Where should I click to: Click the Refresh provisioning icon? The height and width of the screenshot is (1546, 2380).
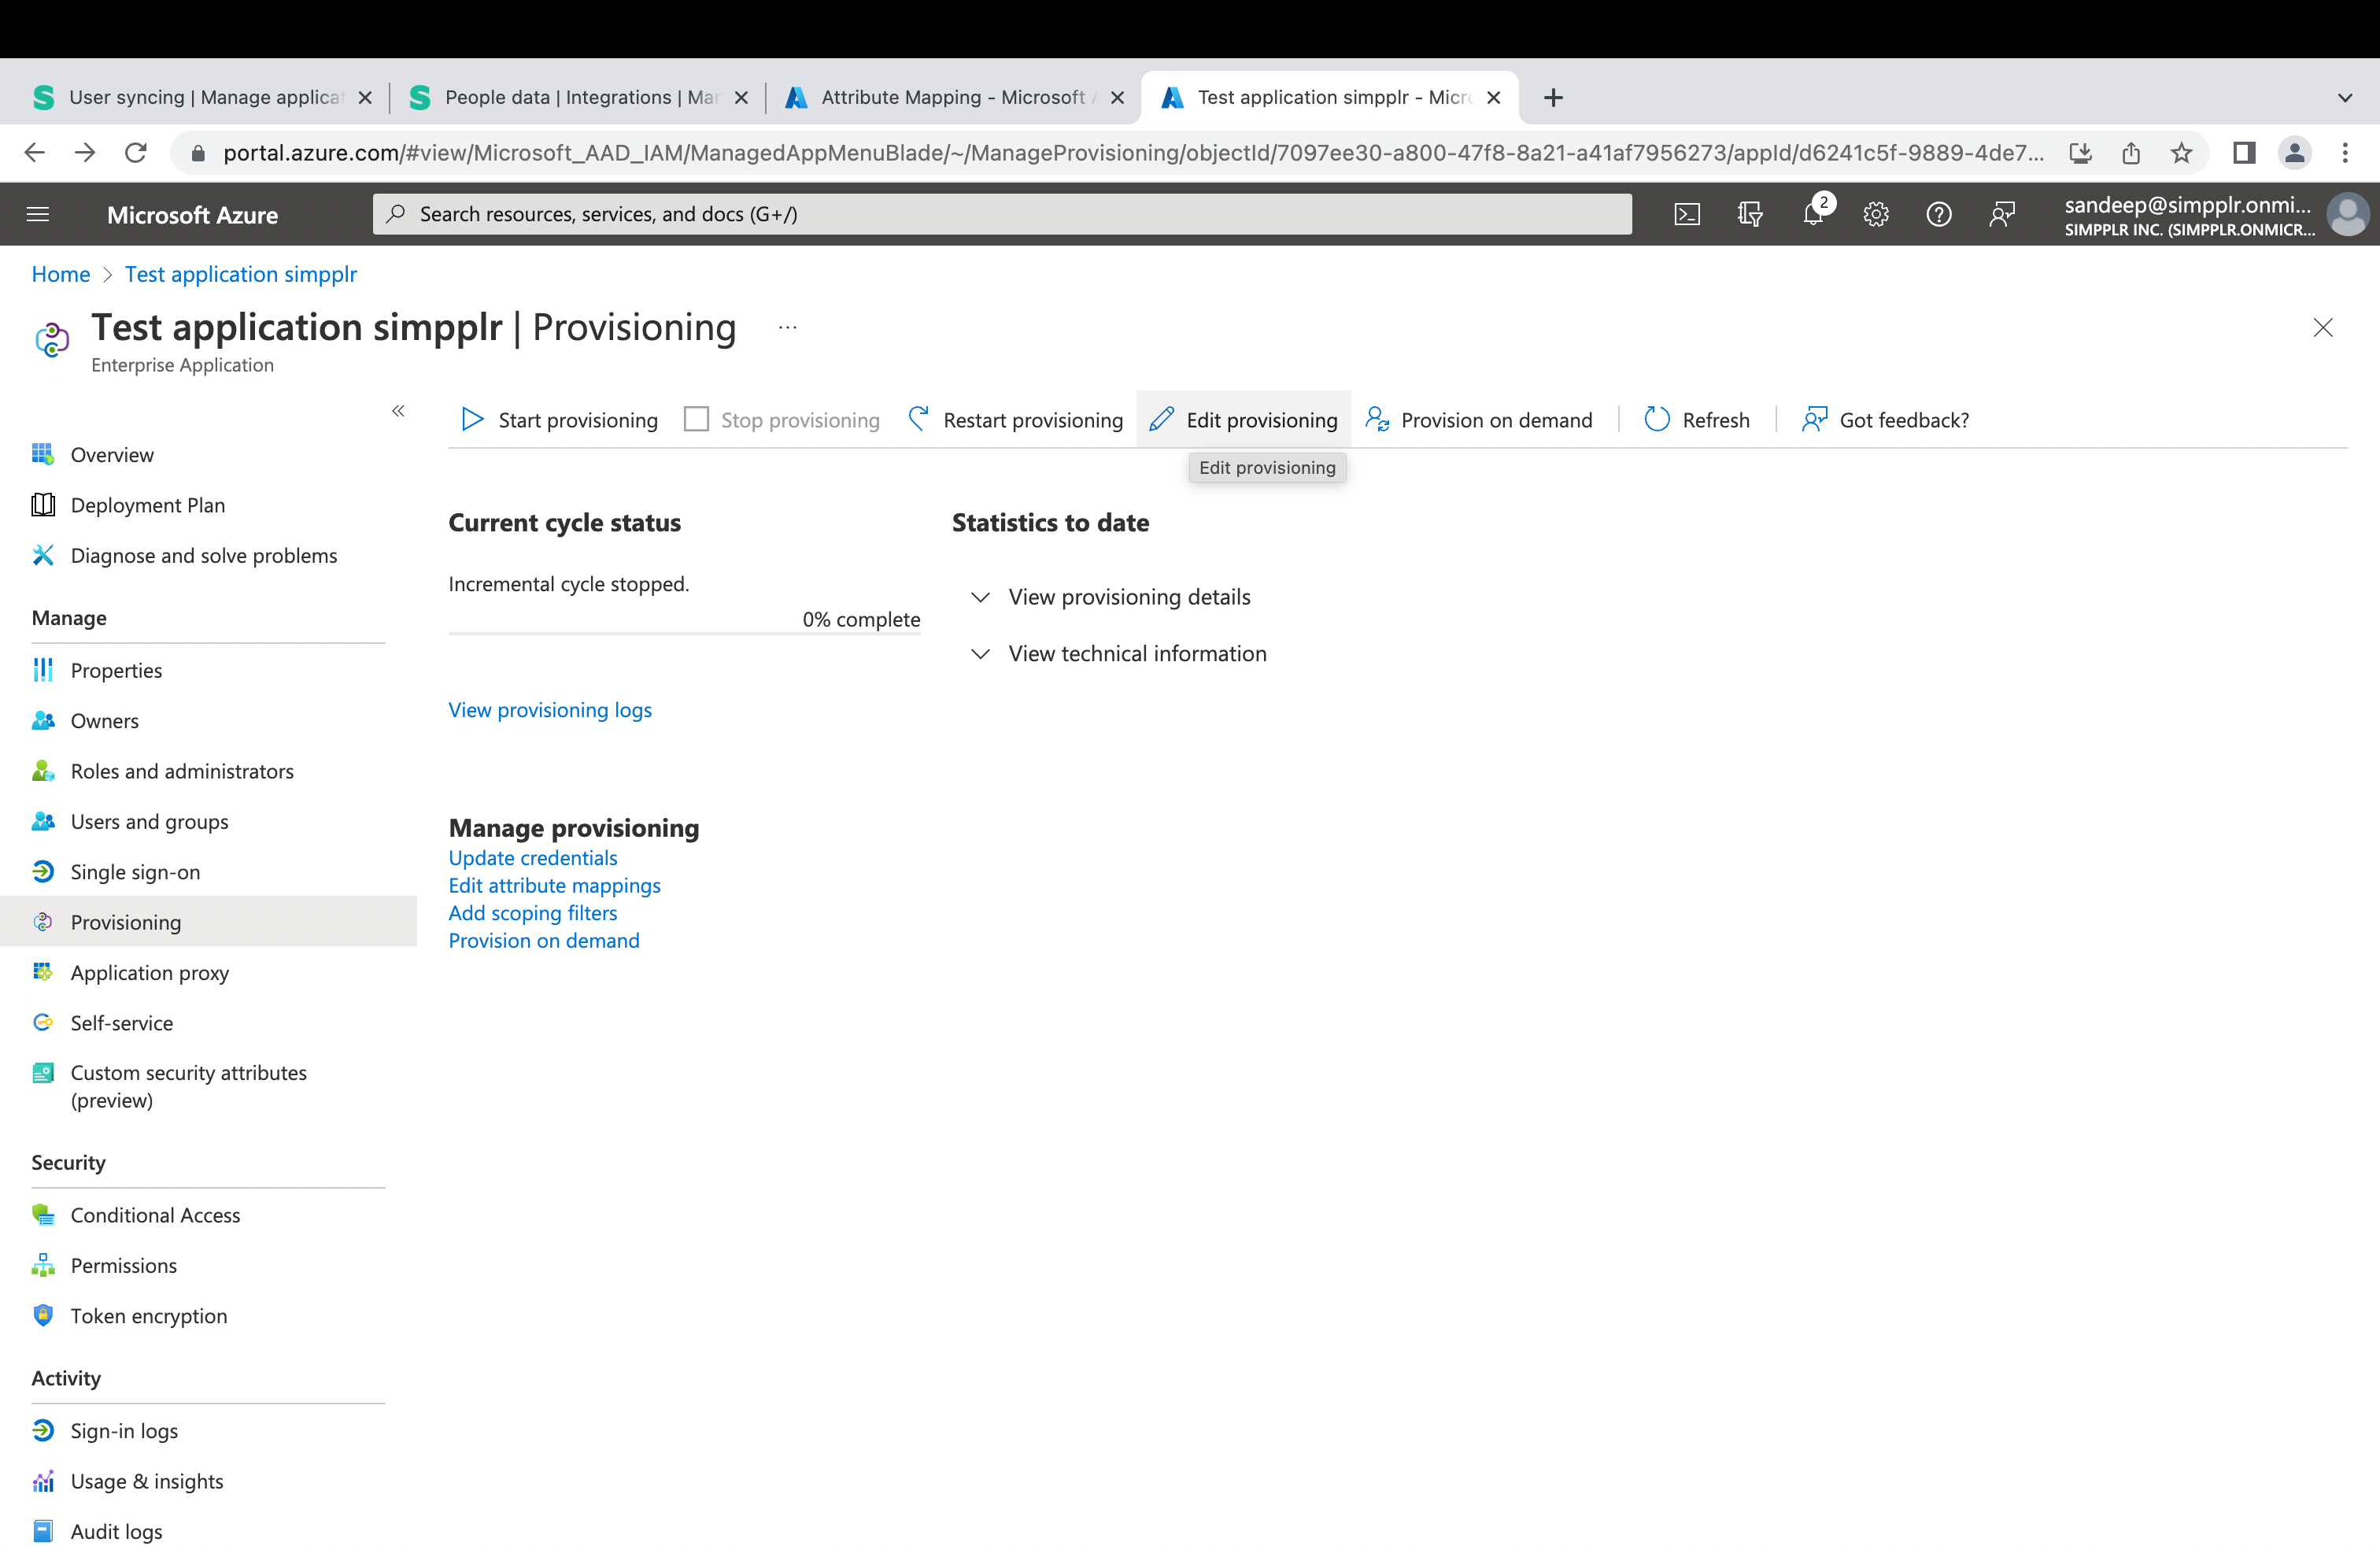coord(1656,419)
